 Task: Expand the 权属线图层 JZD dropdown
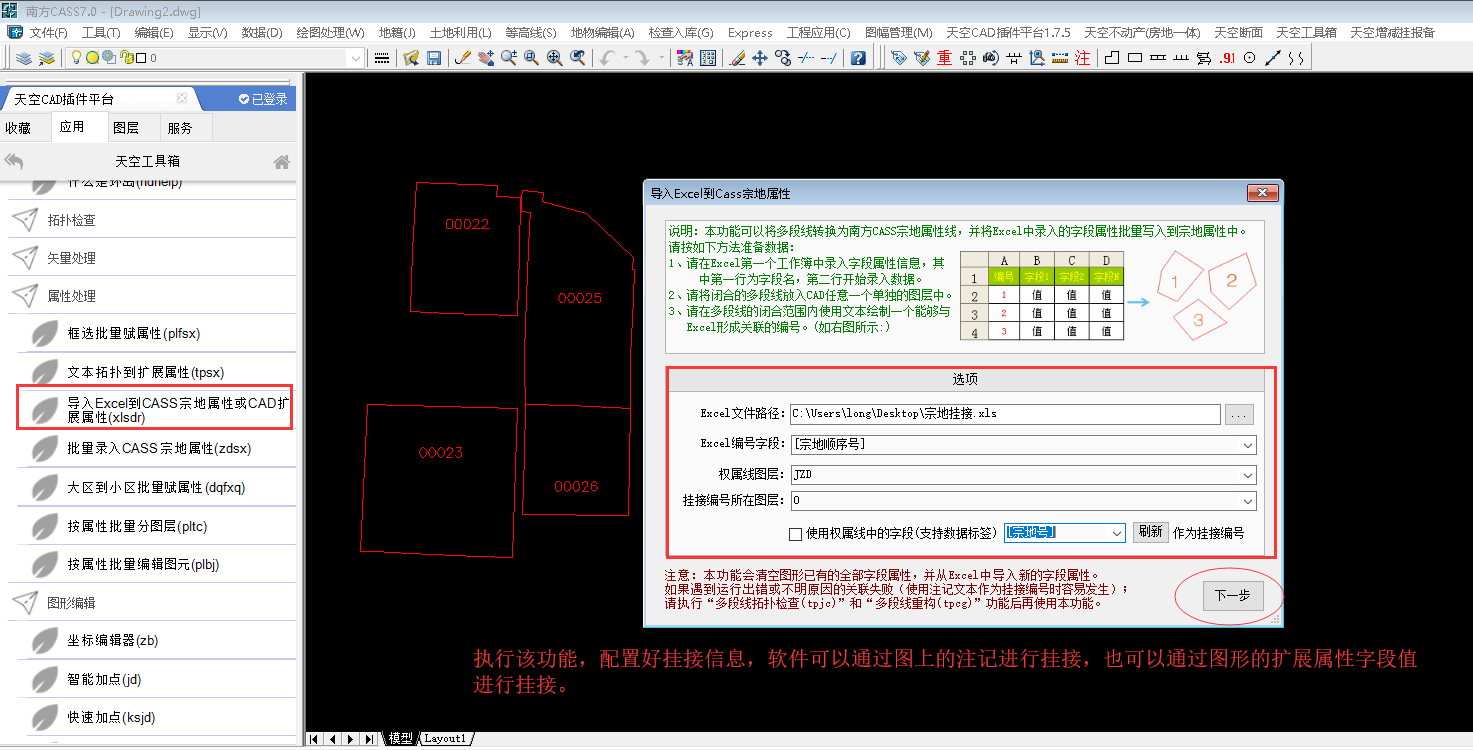click(1247, 475)
